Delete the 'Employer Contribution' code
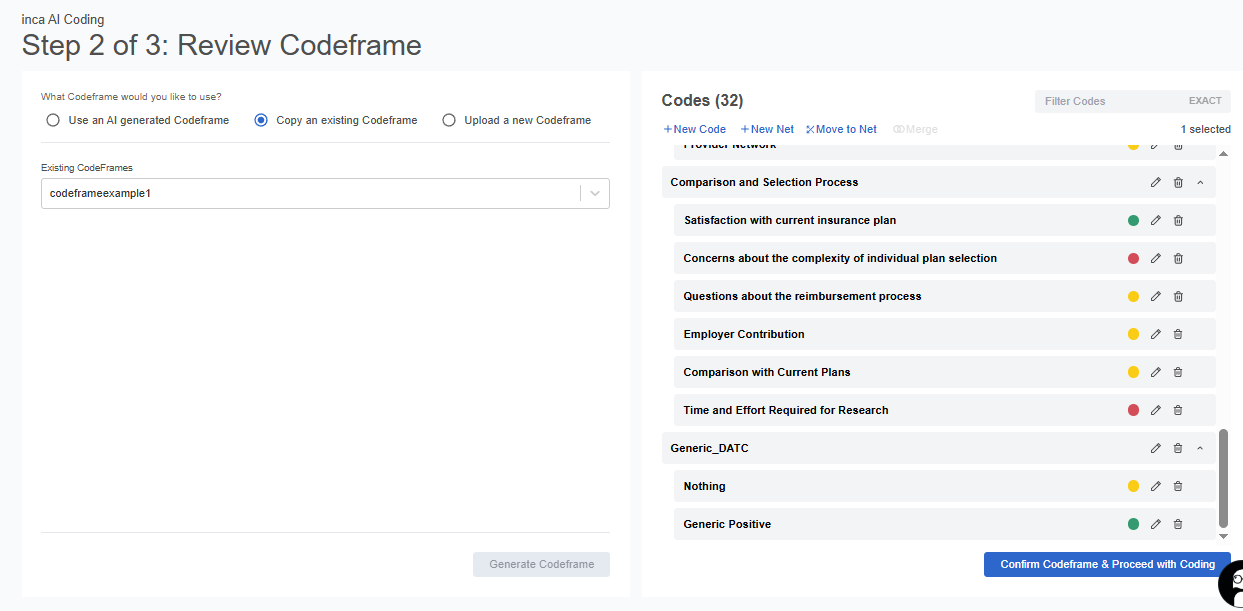1243x611 pixels. tap(1178, 334)
